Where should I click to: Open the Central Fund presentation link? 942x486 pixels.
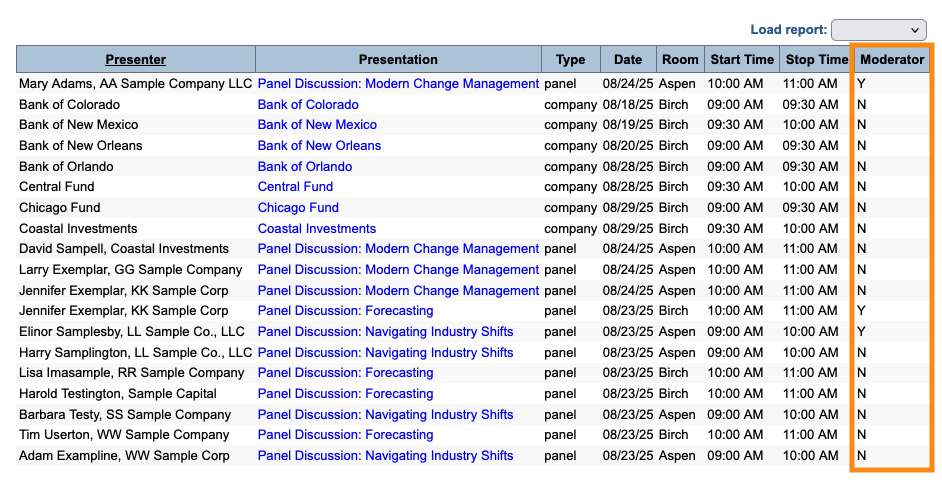(x=295, y=187)
